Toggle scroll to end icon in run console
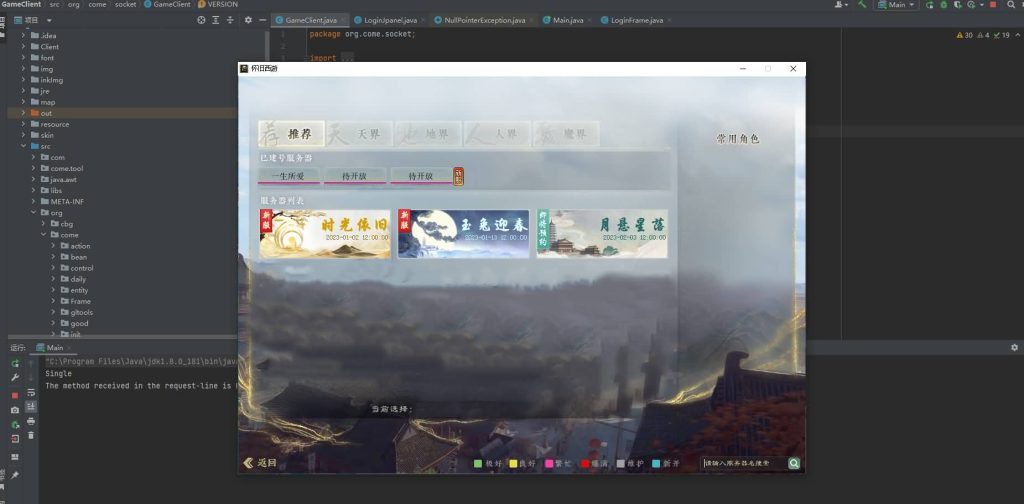 [x=31, y=406]
